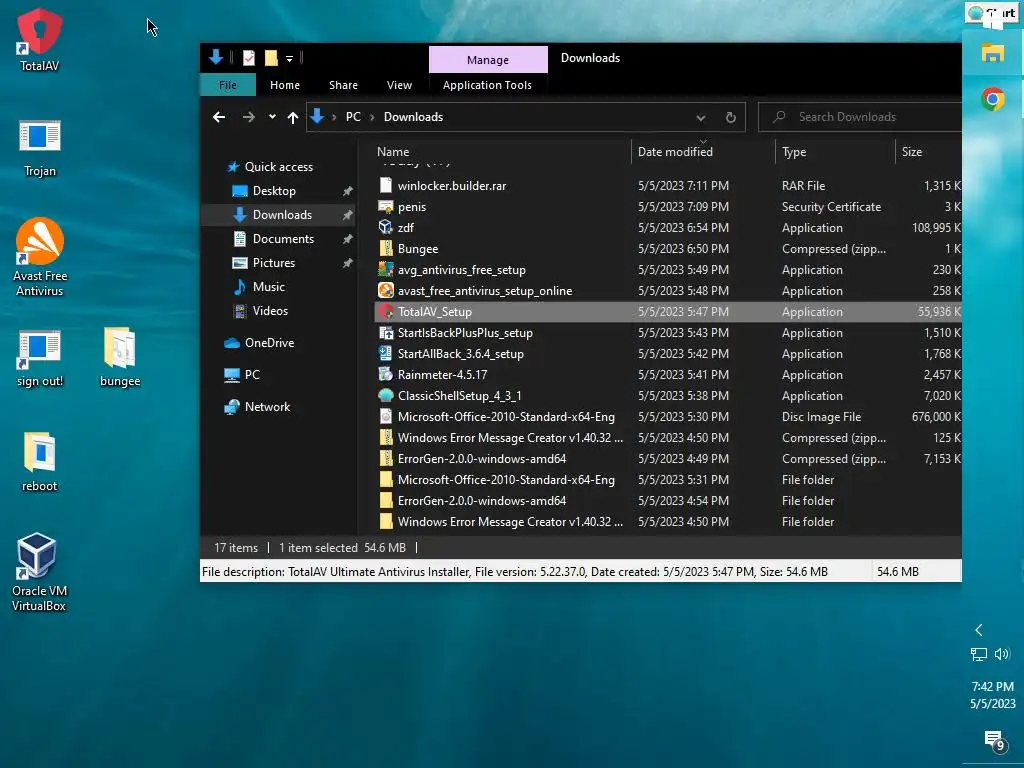Screen dimensions: 1024x768
Task: Open the recent locations dropdown arrow
Action: pos(272,117)
